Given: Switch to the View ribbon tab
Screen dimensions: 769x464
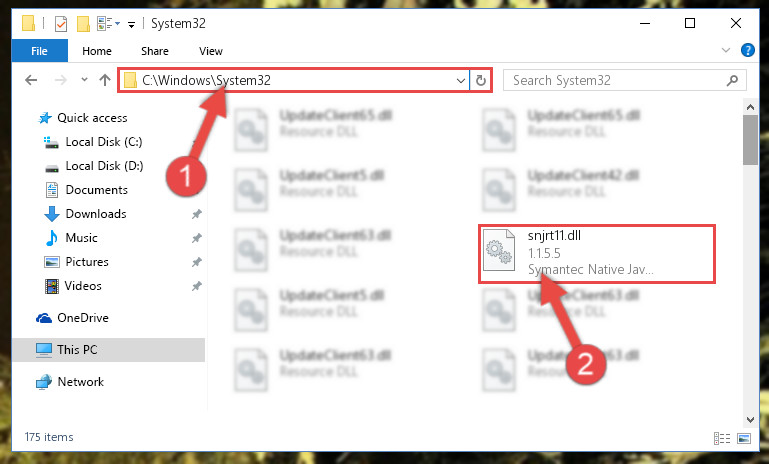Looking at the screenshot, I should 211,51.
